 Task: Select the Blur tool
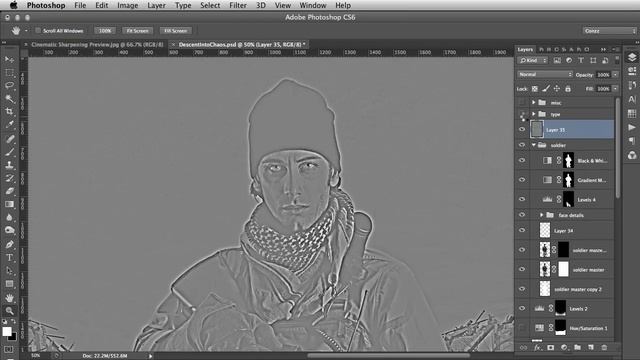click(x=9, y=217)
